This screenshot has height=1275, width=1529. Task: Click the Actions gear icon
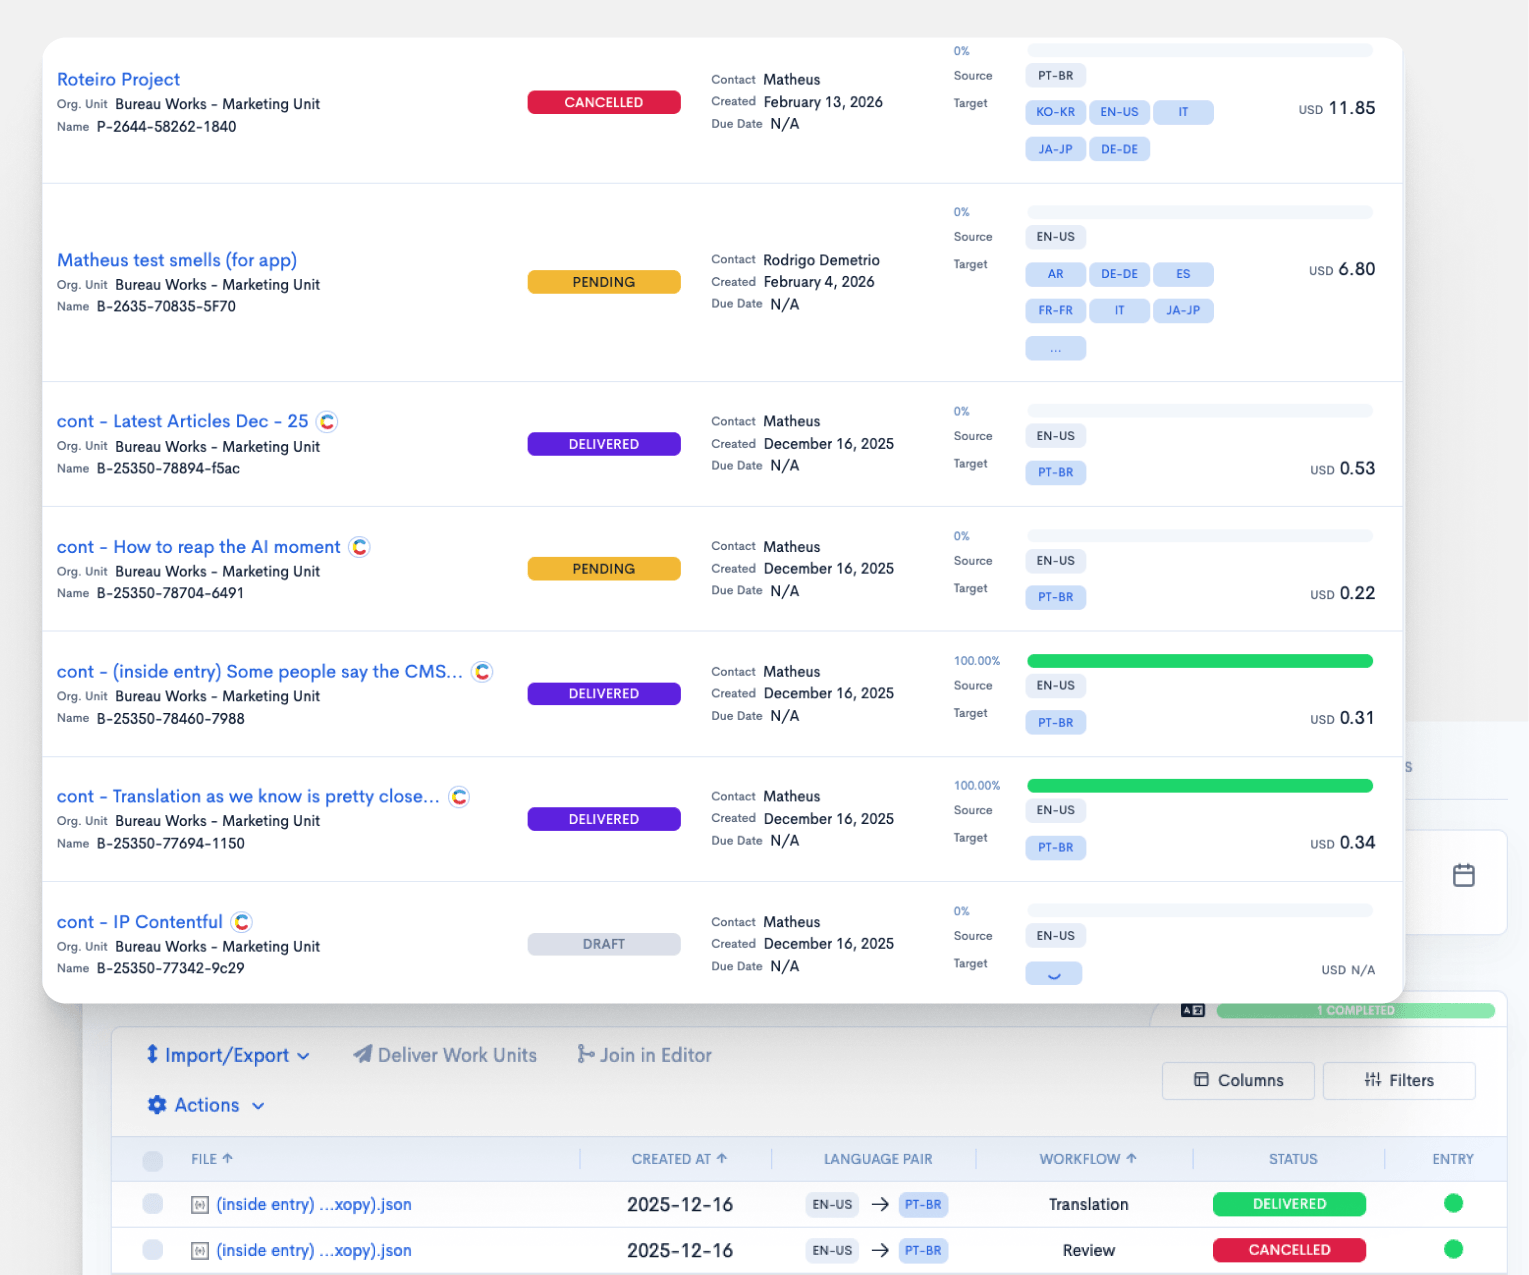157,1105
